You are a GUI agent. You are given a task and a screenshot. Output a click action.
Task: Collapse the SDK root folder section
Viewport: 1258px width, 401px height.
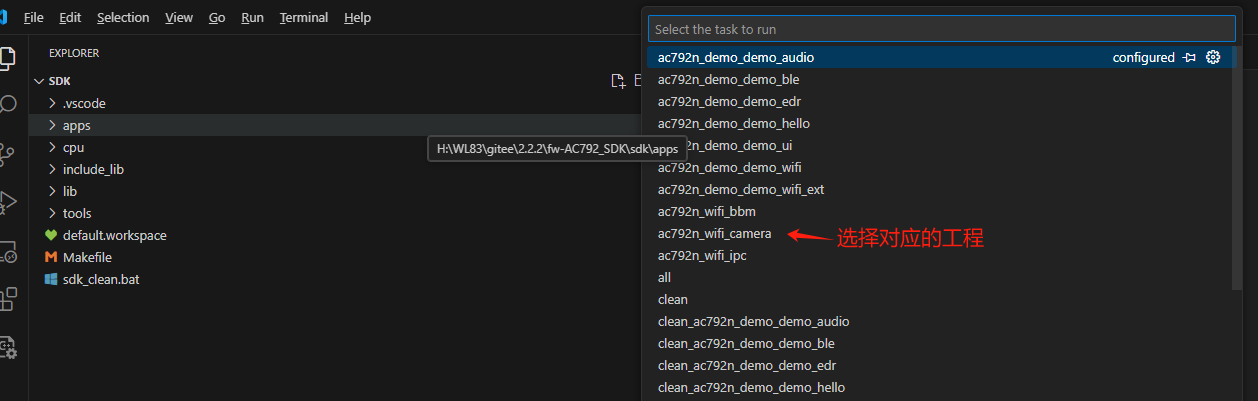(39, 81)
